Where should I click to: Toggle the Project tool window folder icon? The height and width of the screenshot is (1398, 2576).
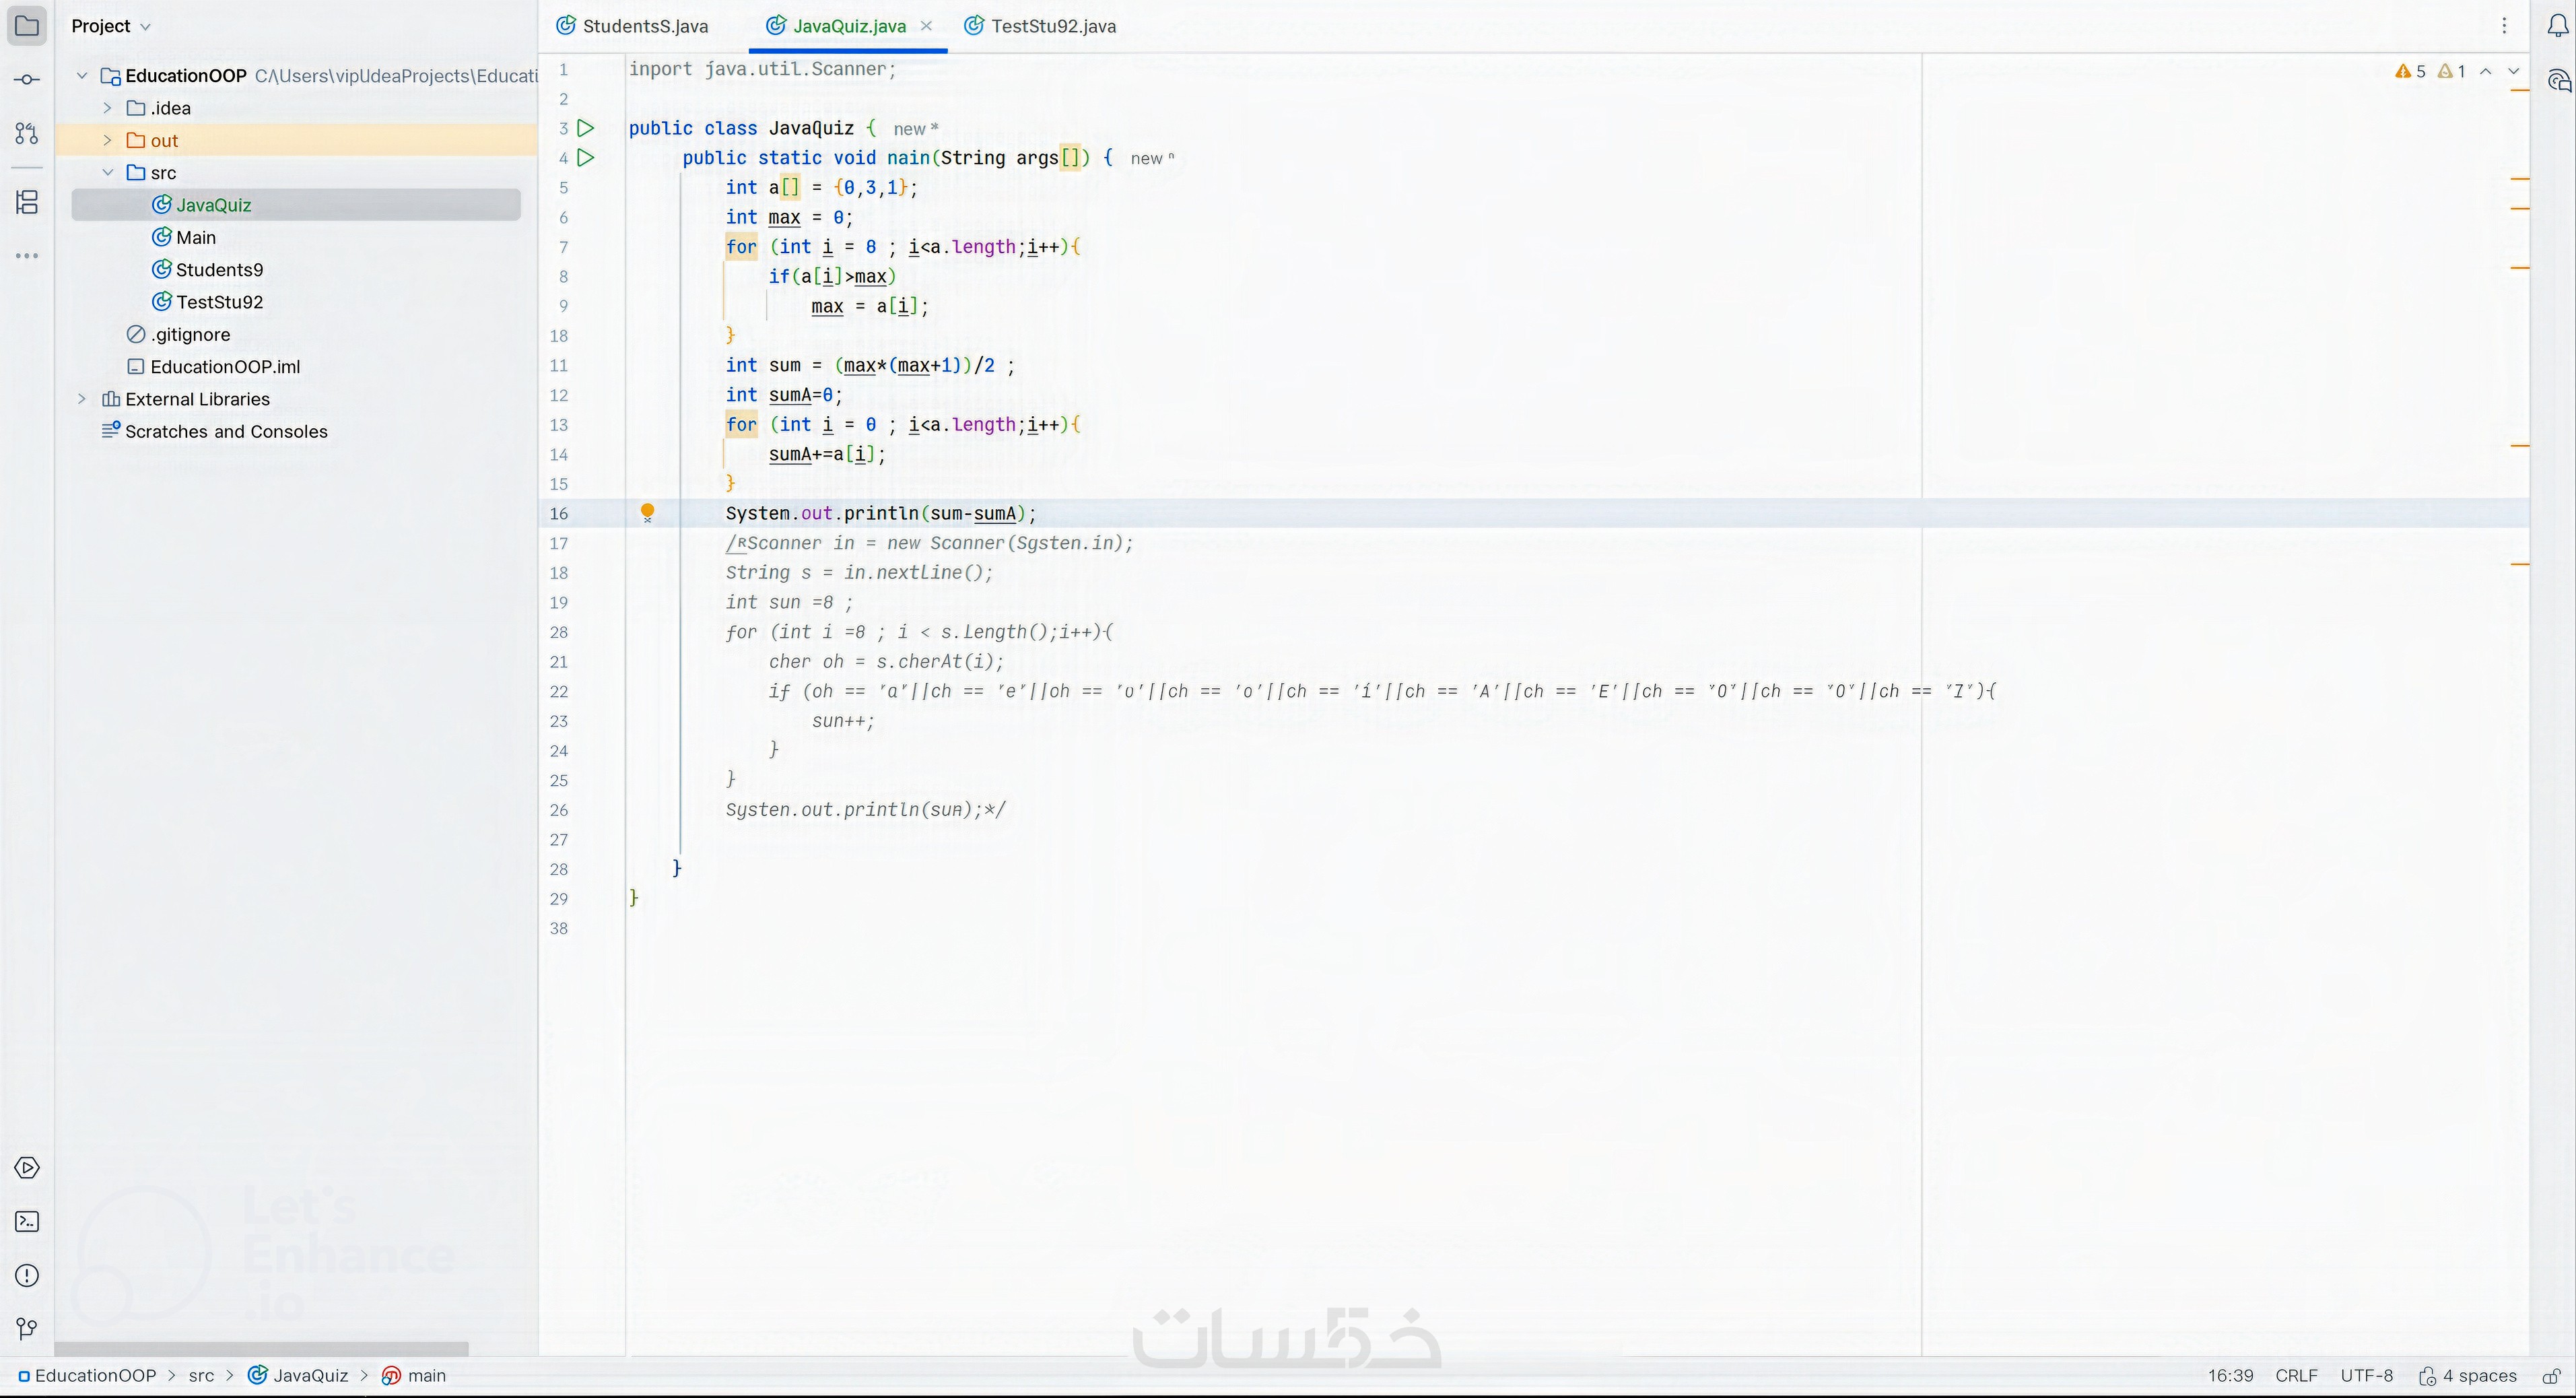coord(27,26)
